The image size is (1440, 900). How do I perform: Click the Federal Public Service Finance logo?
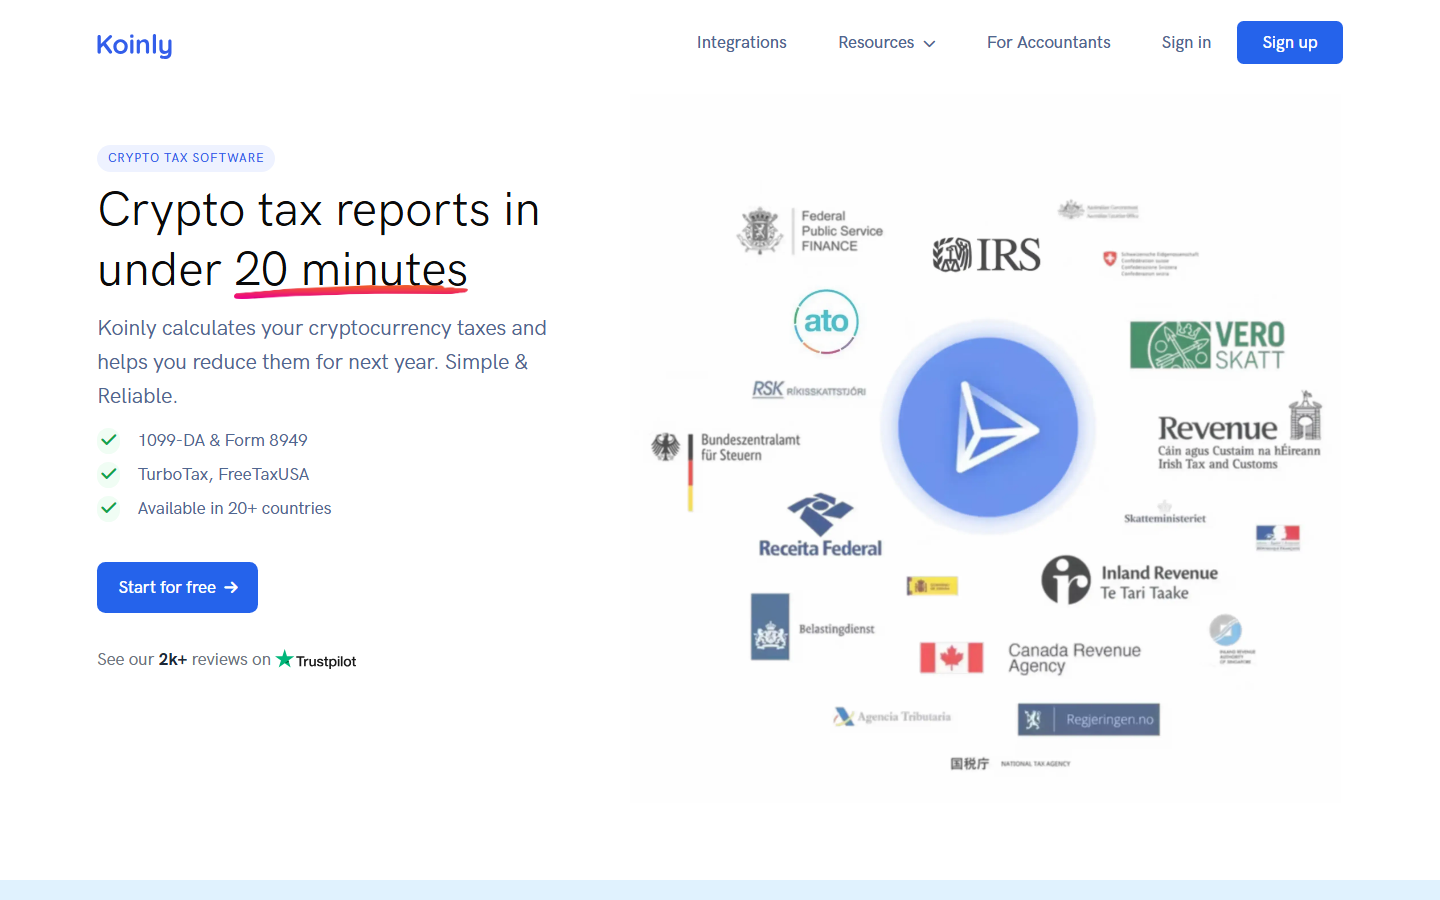(x=810, y=231)
